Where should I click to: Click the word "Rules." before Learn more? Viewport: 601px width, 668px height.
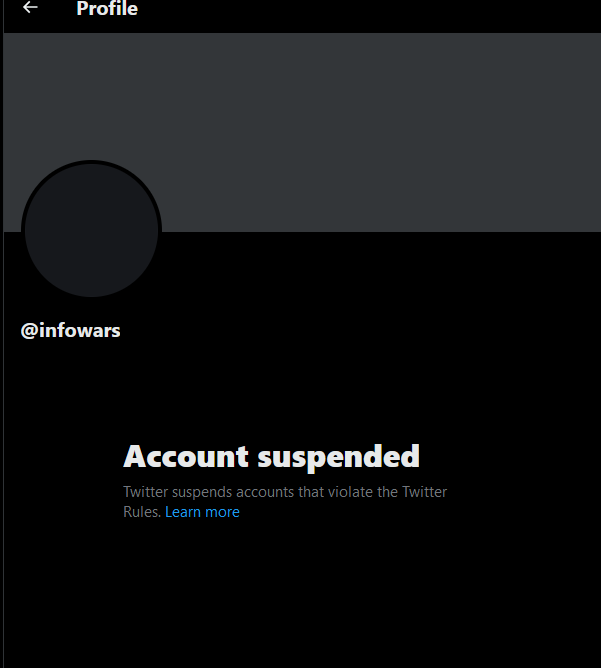click(x=142, y=512)
